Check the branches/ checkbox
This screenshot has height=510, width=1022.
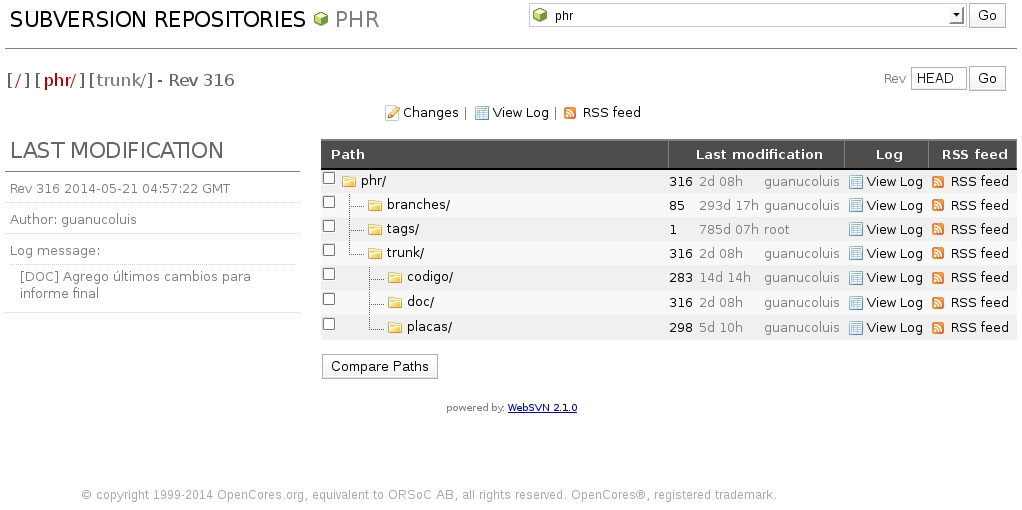[x=329, y=202]
